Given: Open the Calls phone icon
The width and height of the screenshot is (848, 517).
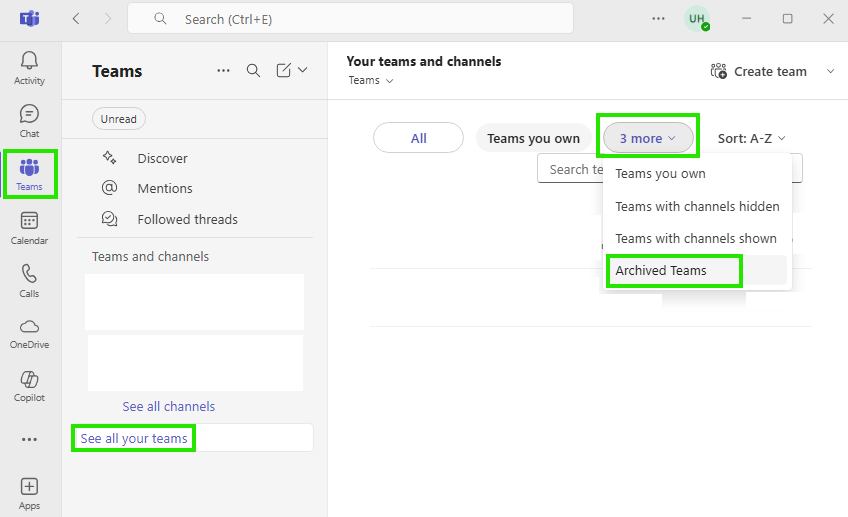Looking at the screenshot, I should pos(29,274).
